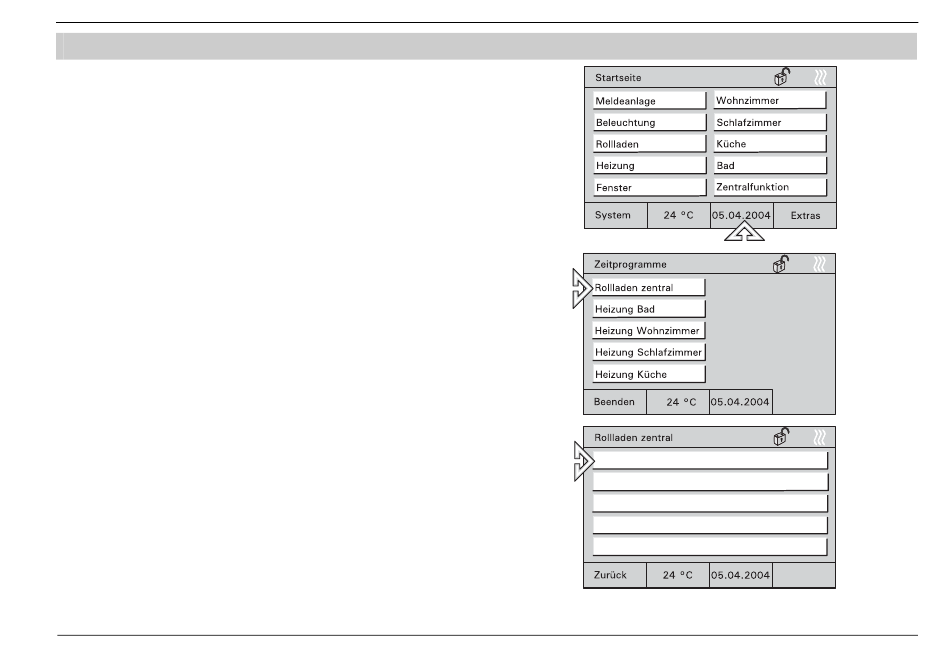Screen dimensions: 950x647
Task: Click 24 °C in the Rollladen zentral footer
Action: [678, 575]
